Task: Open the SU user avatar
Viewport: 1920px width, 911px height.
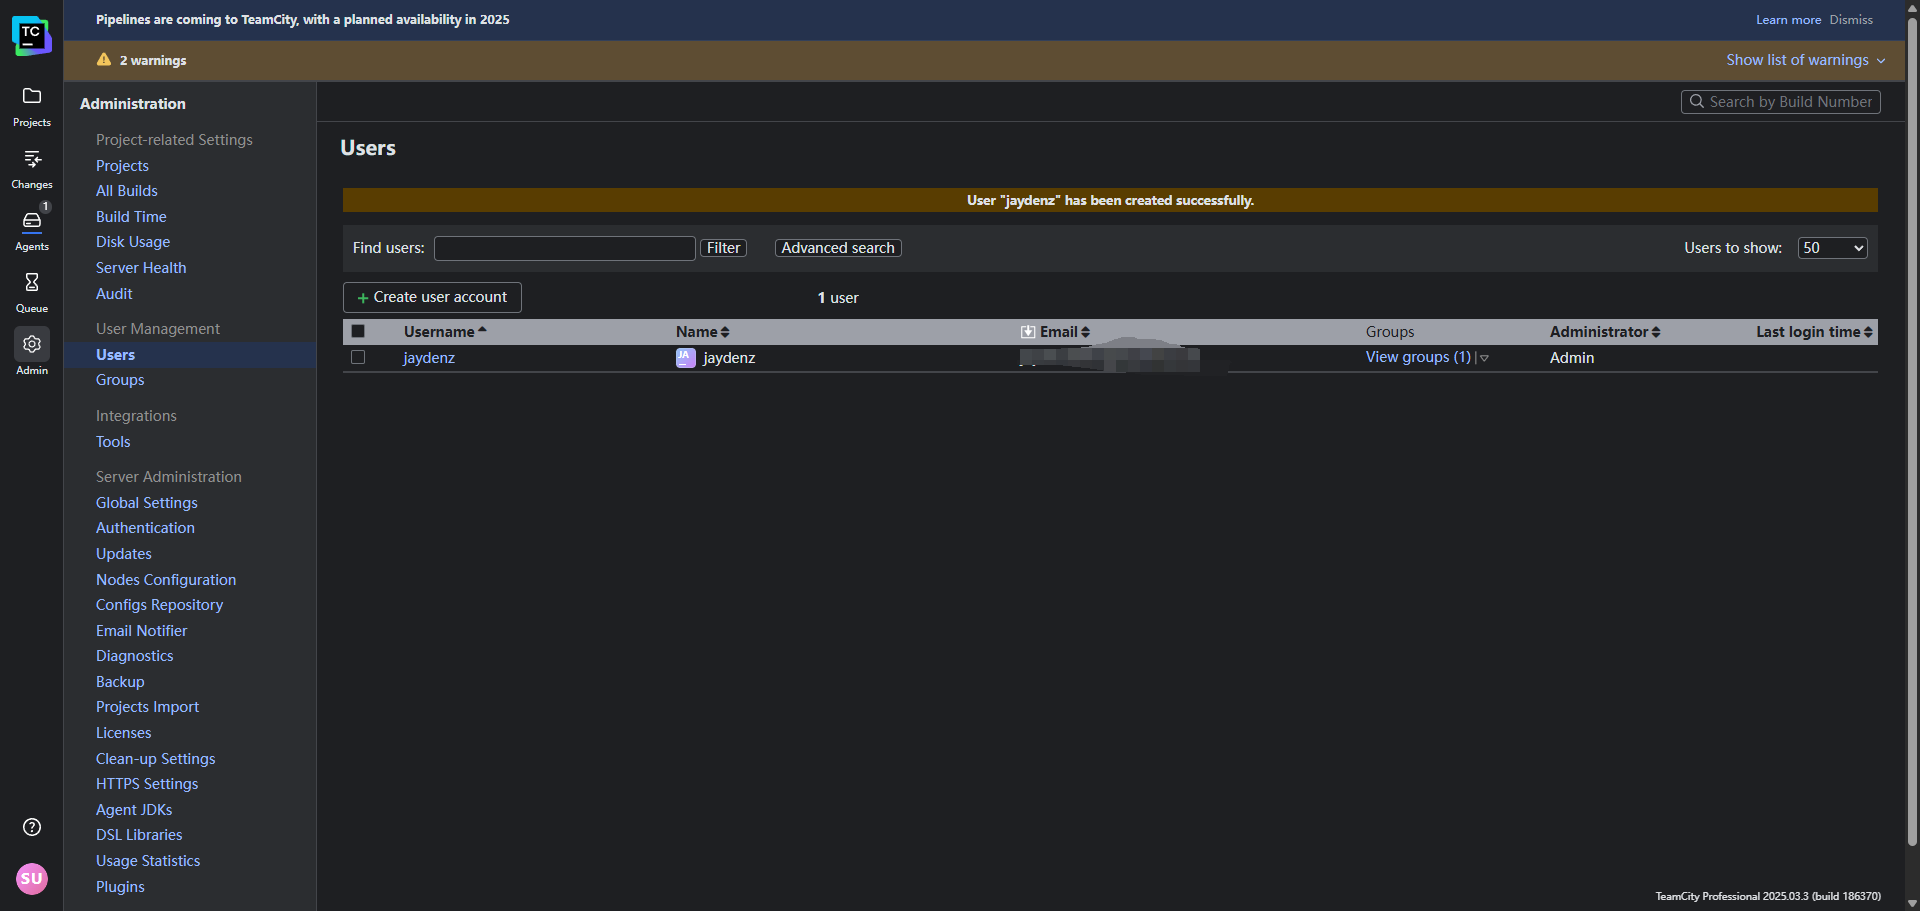Action: coord(32,879)
